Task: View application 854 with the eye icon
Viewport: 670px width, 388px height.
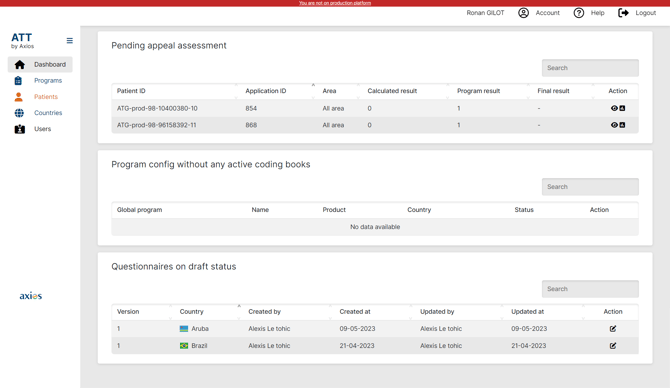Action: point(614,108)
